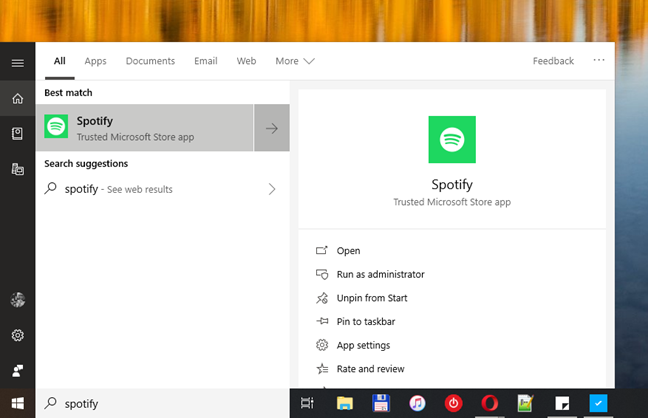Launch the notepad with pencil app on taskbar

point(525,403)
